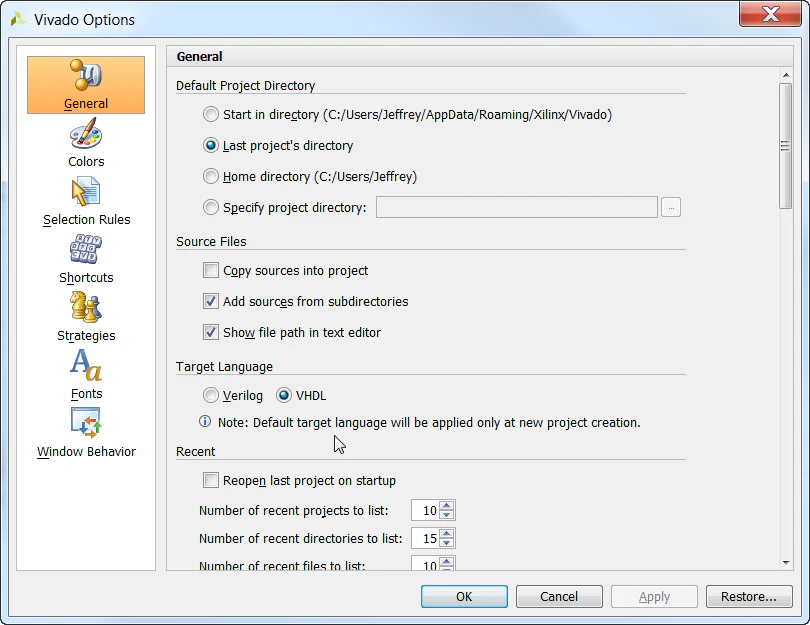
Task: Click the vertical scrollbar in General panel
Action: tap(785, 146)
